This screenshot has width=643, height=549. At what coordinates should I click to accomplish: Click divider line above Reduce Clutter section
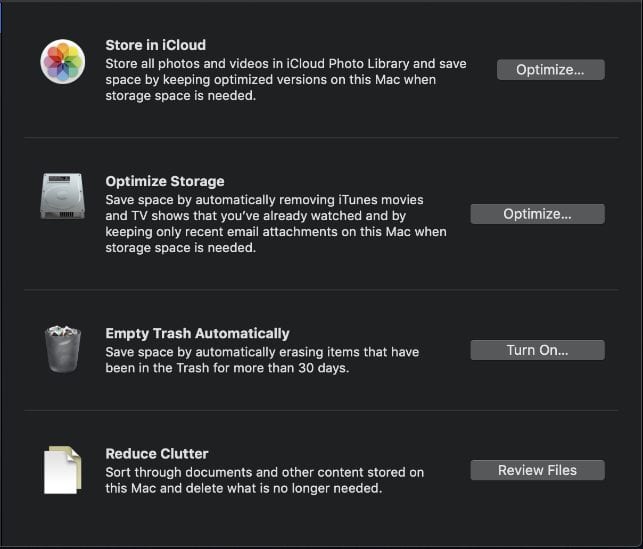click(320, 410)
